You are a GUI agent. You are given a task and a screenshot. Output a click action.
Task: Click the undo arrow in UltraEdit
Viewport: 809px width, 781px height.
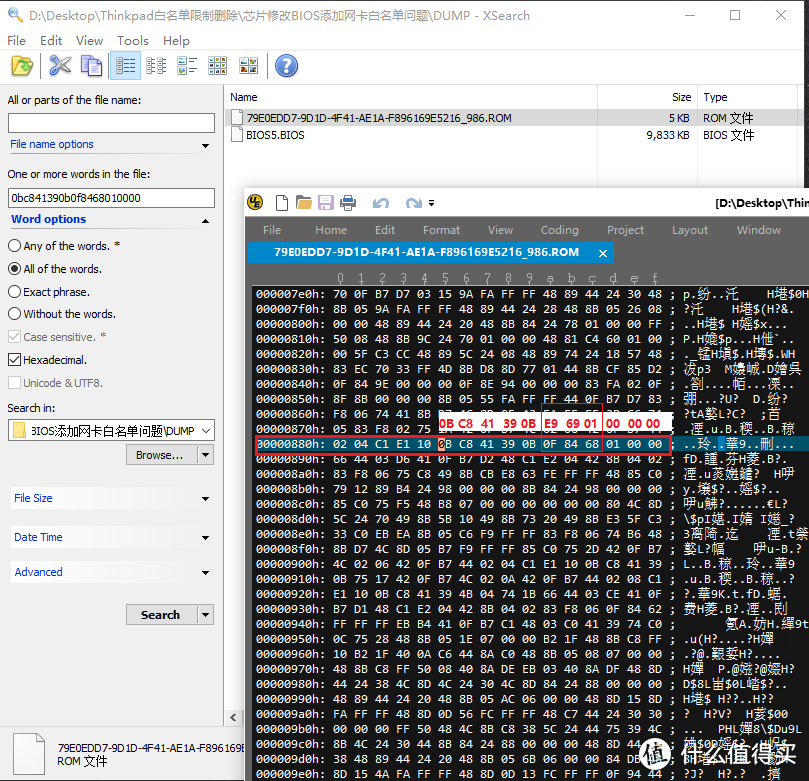[381, 203]
